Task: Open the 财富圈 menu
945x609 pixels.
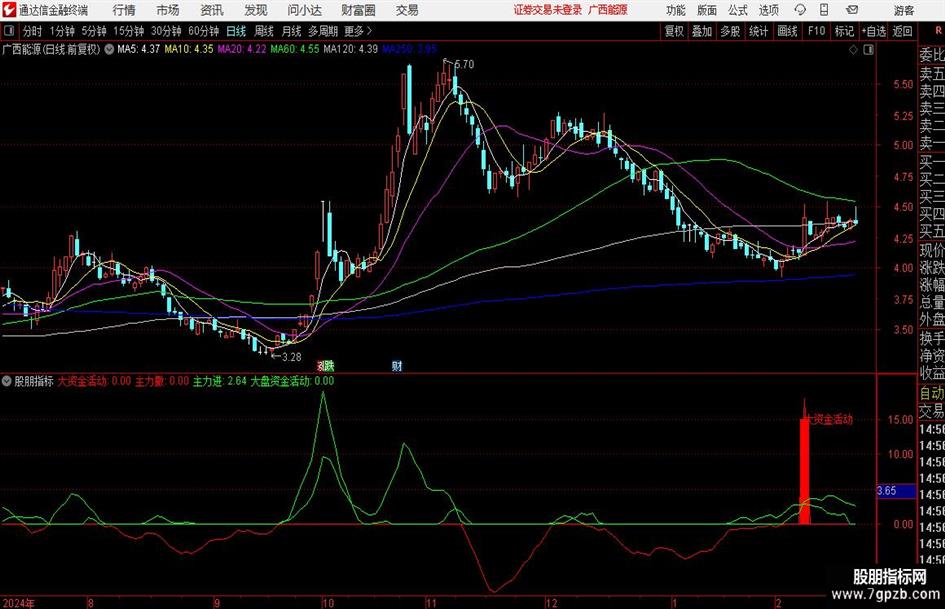Action: pyautogui.click(x=358, y=10)
